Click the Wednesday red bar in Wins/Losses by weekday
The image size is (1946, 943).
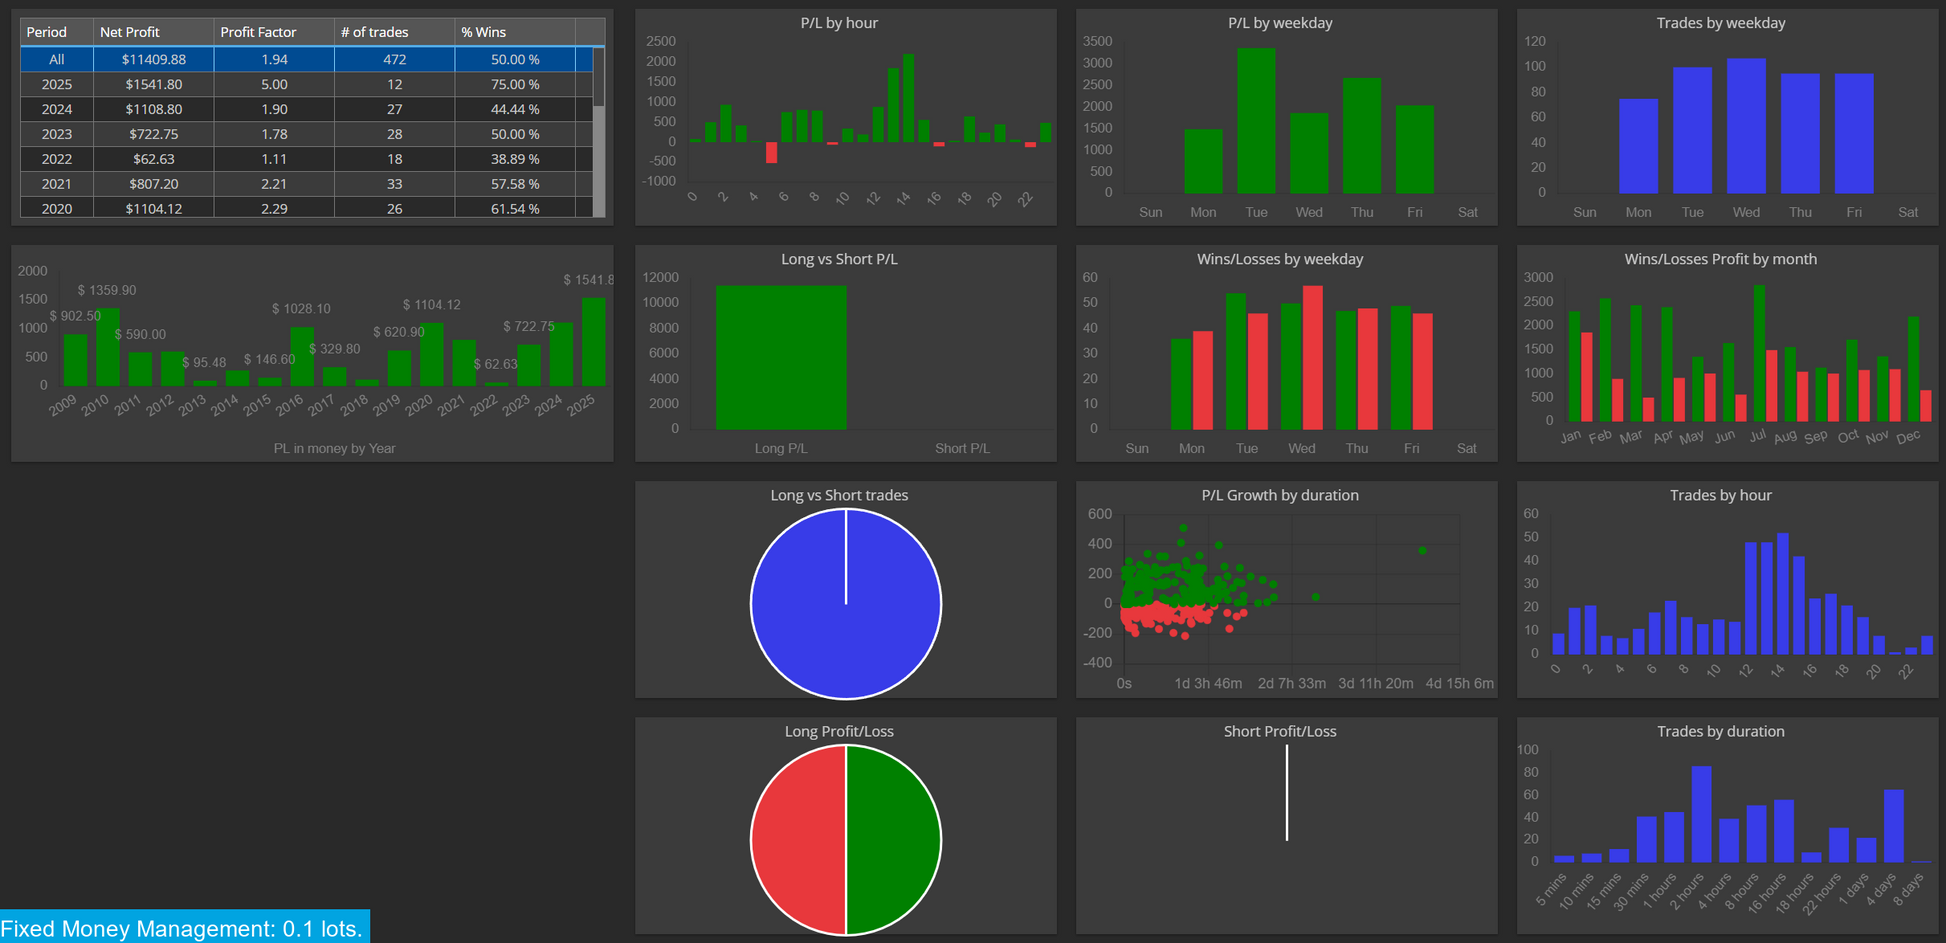pyautogui.click(x=1313, y=358)
